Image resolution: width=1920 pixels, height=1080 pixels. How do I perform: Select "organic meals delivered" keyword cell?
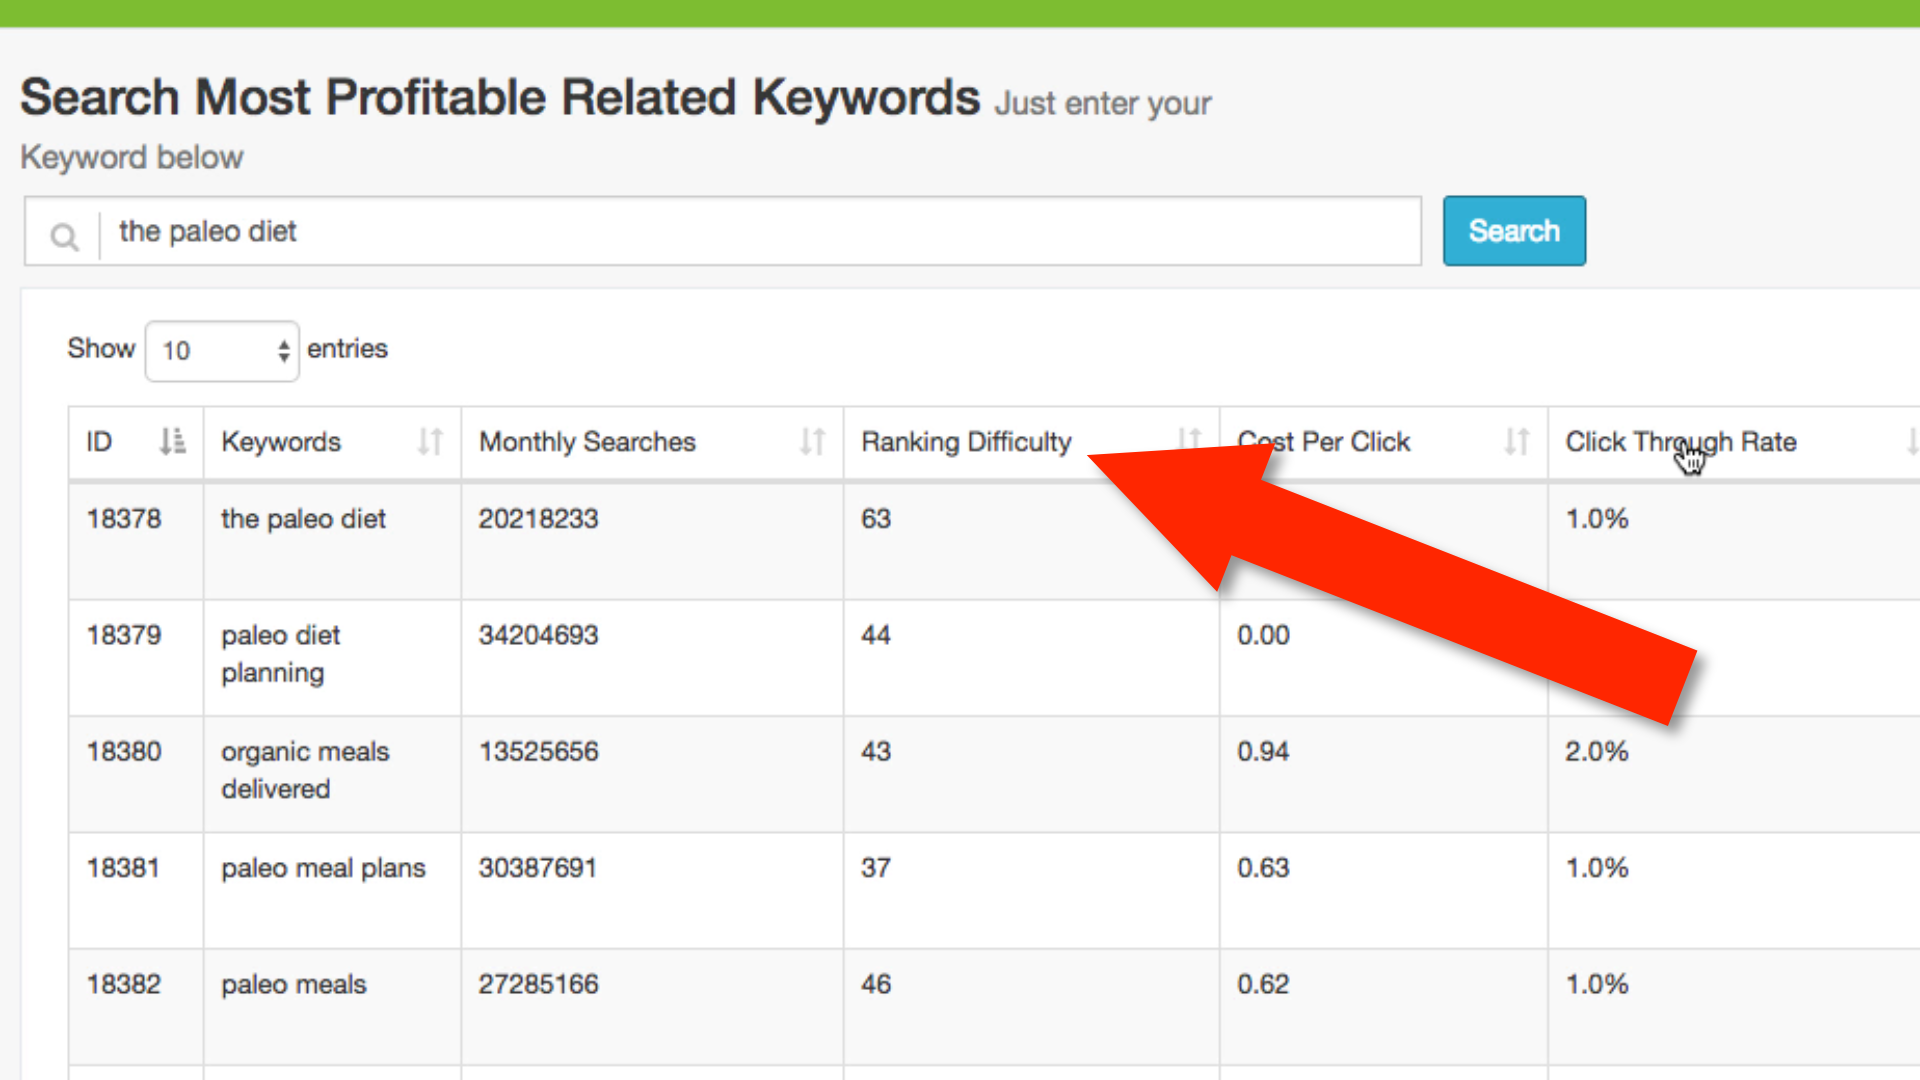(x=305, y=770)
